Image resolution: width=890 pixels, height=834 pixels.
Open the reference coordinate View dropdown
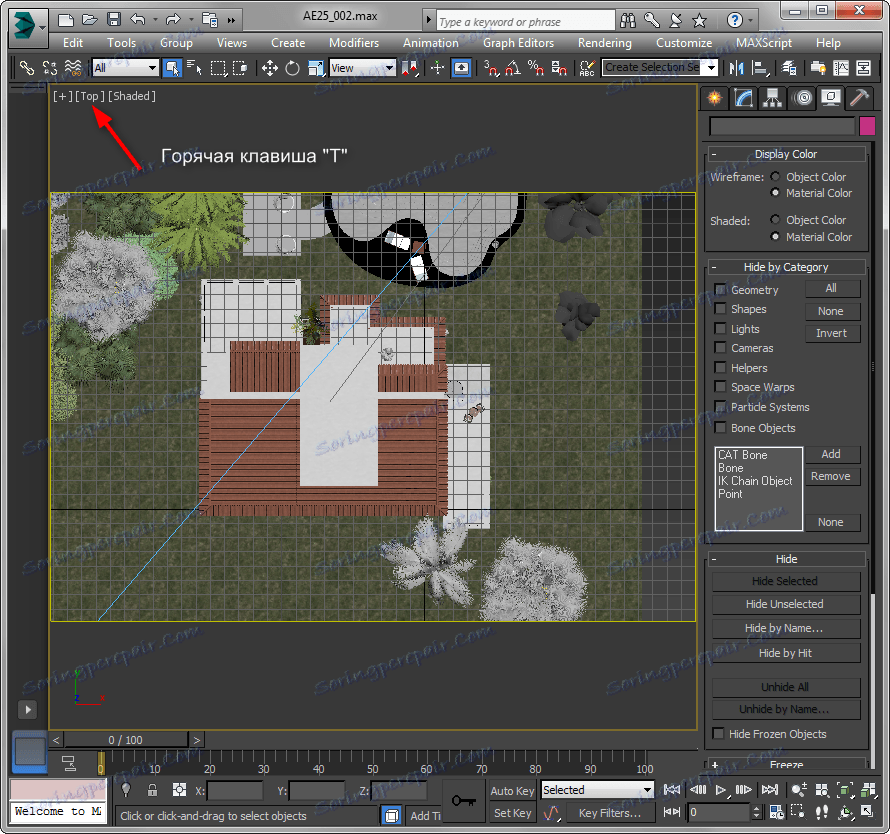pos(362,68)
